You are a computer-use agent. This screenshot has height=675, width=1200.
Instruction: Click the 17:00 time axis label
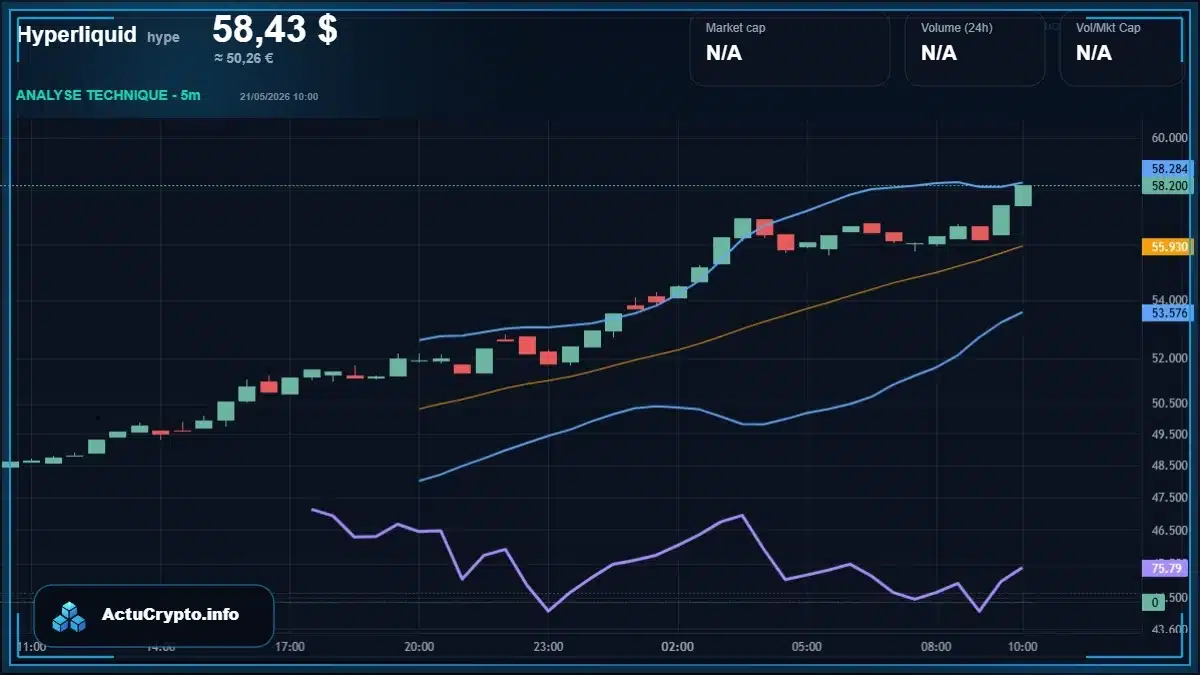[x=290, y=647]
